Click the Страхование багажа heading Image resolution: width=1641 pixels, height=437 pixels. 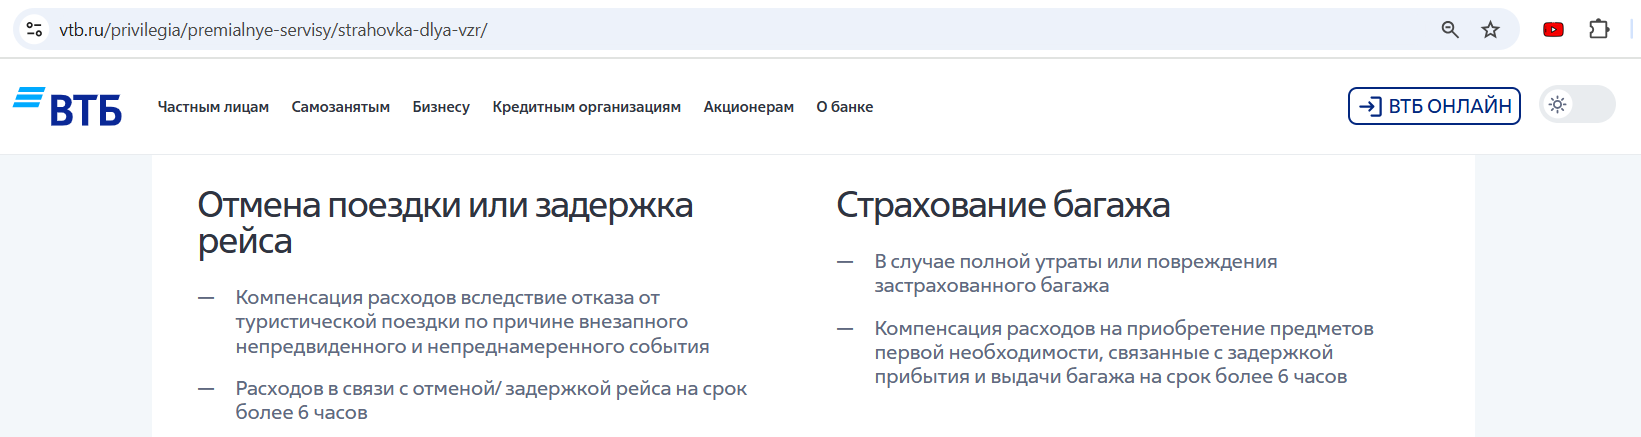[x=1003, y=205]
